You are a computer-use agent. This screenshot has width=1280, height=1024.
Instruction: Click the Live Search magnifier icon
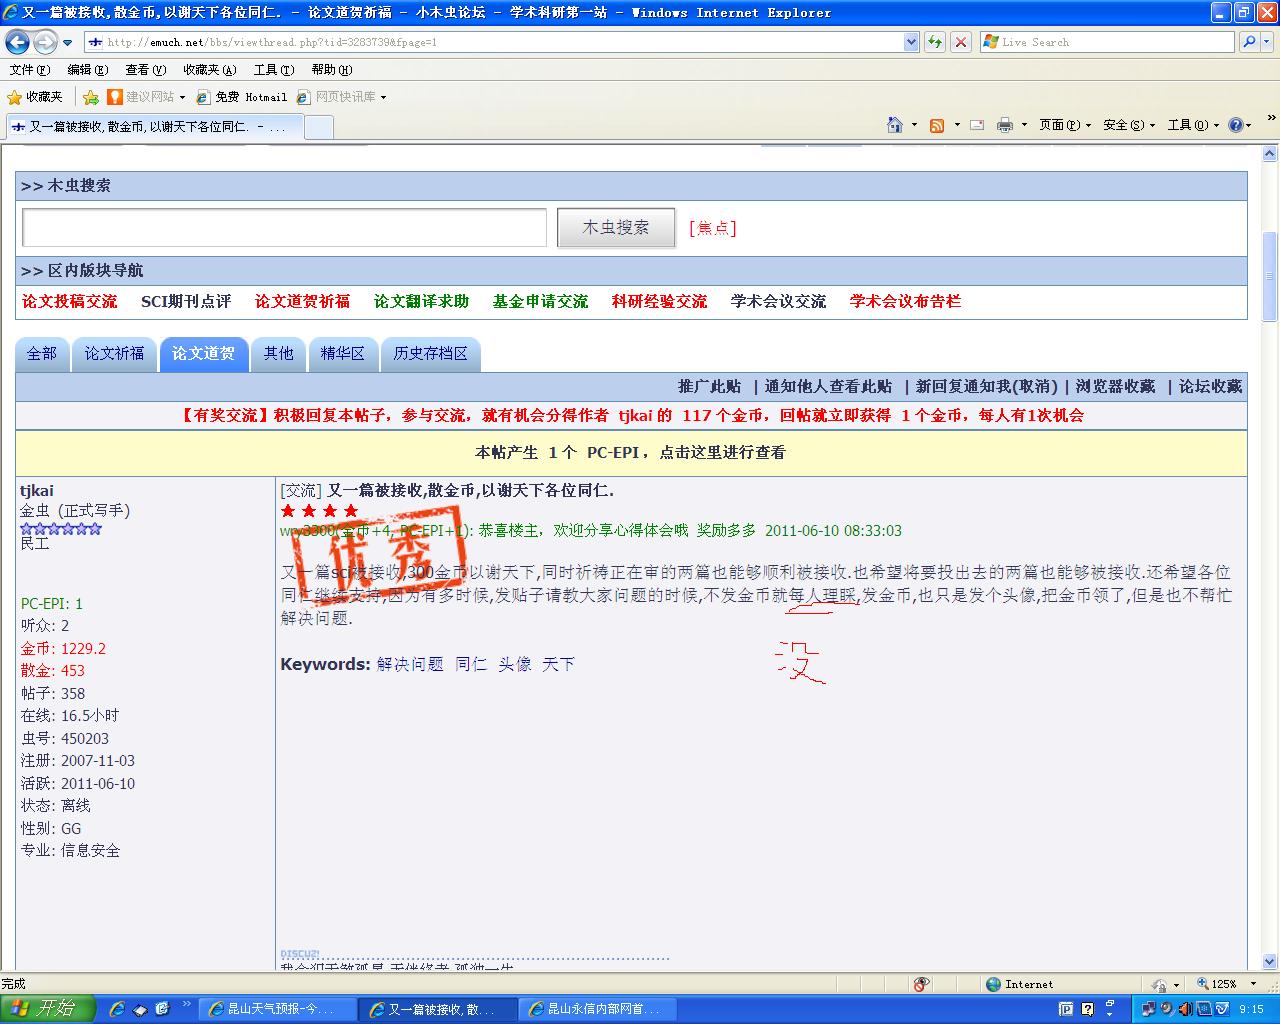tap(1248, 42)
